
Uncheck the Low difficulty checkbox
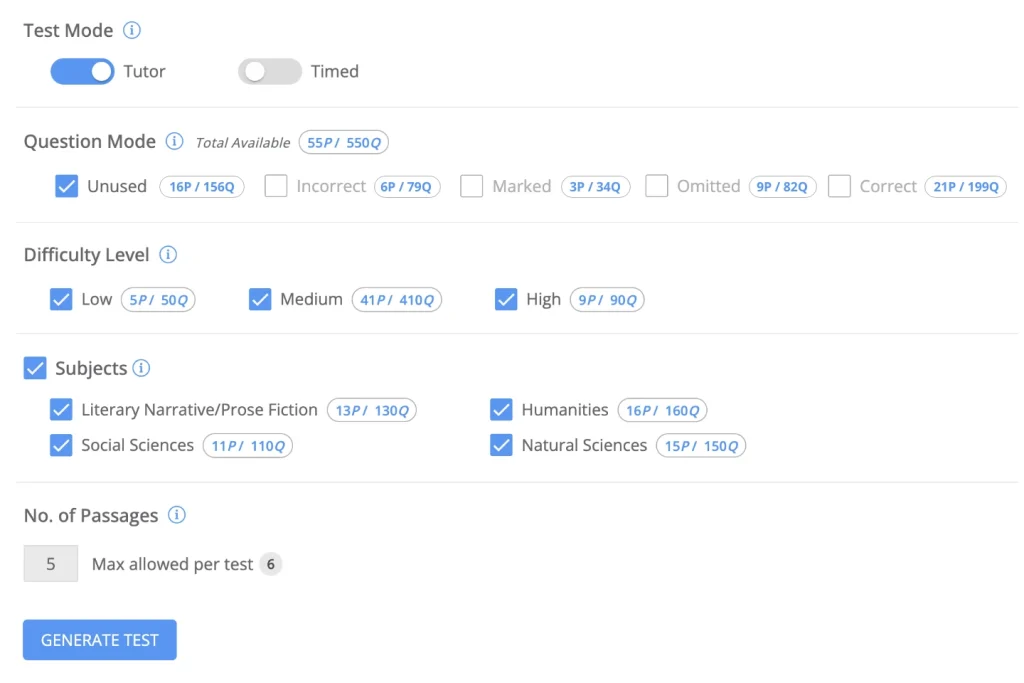(61, 299)
